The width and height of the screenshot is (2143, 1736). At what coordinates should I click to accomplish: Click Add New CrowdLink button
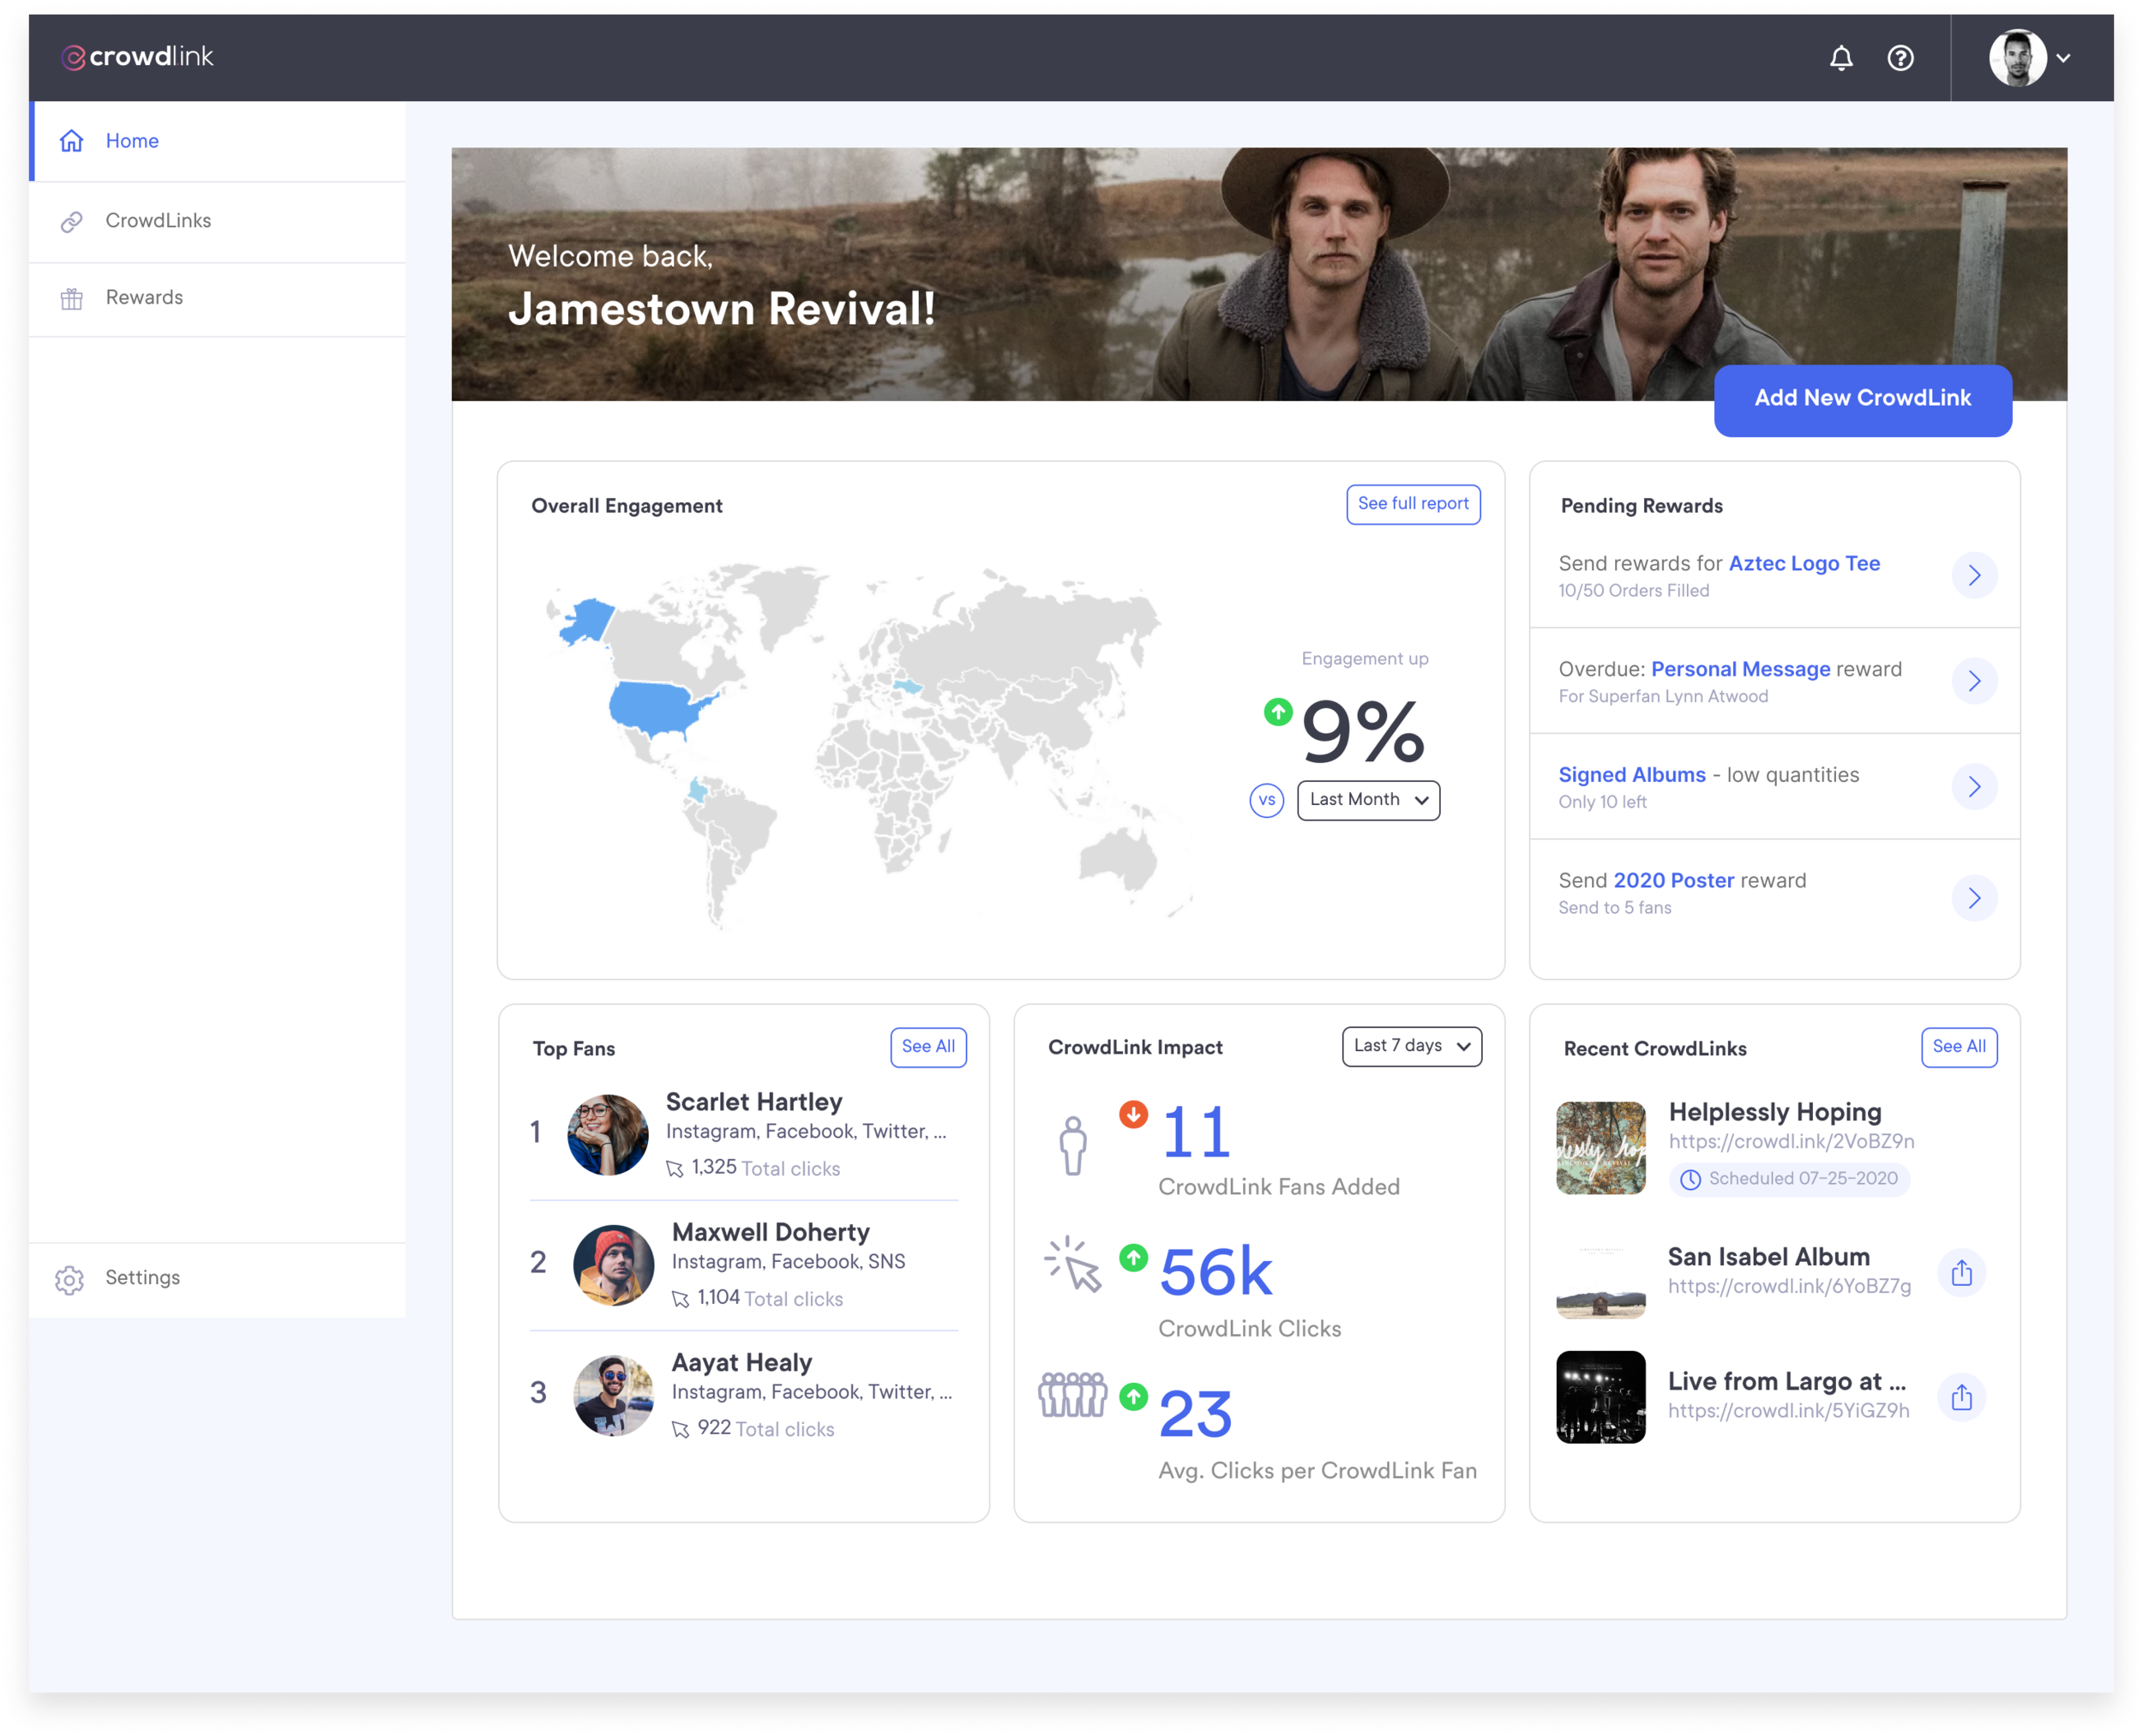click(x=1862, y=399)
